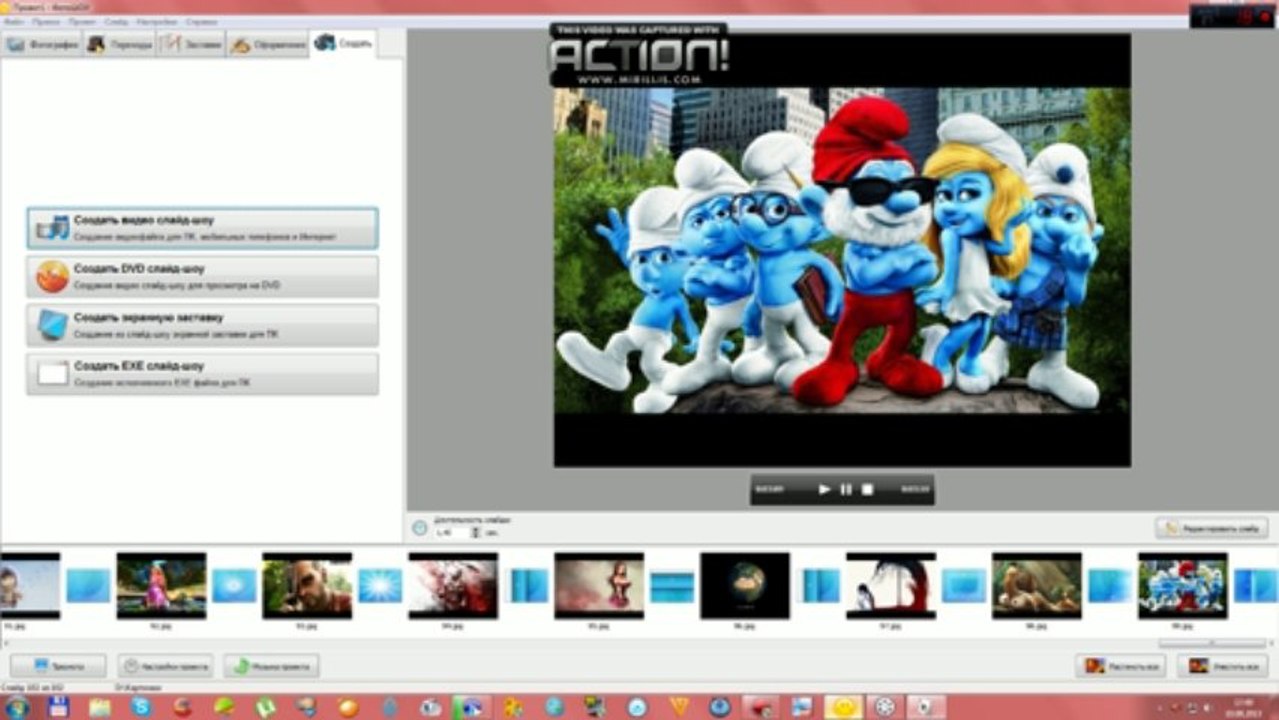Click the system tray clock
The width and height of the screenshot is (1279, 720).
coord(1244,707)
